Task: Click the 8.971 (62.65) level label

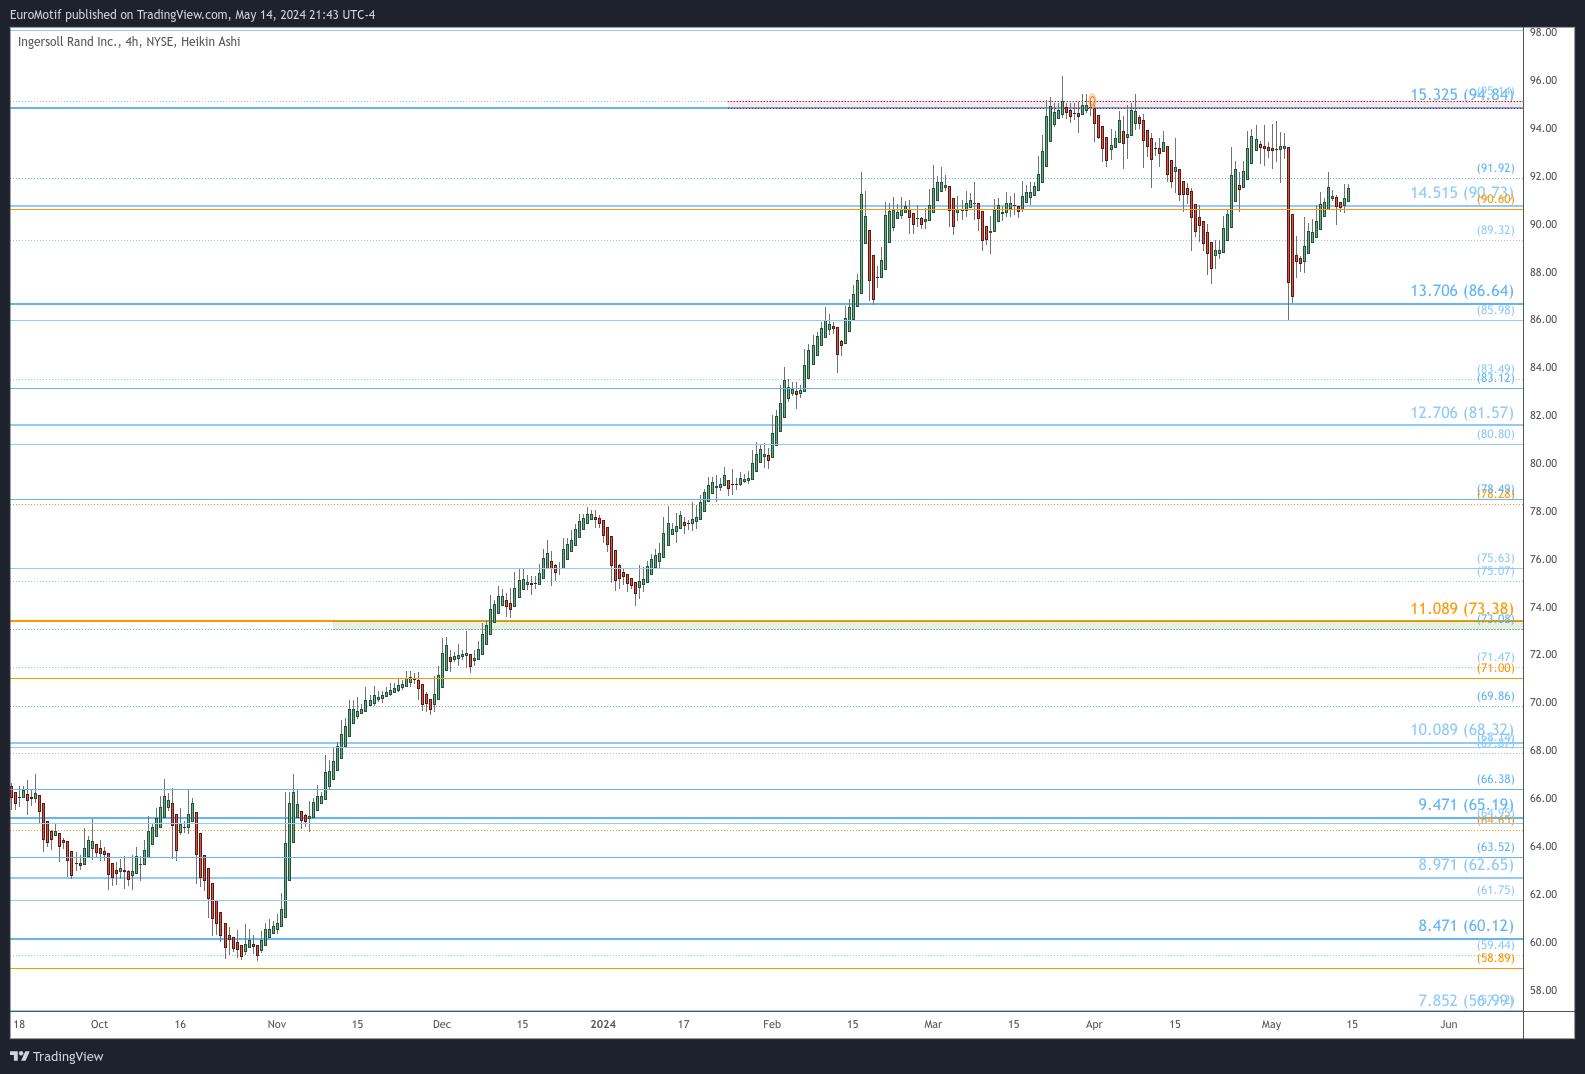Action: [1466, 865]
